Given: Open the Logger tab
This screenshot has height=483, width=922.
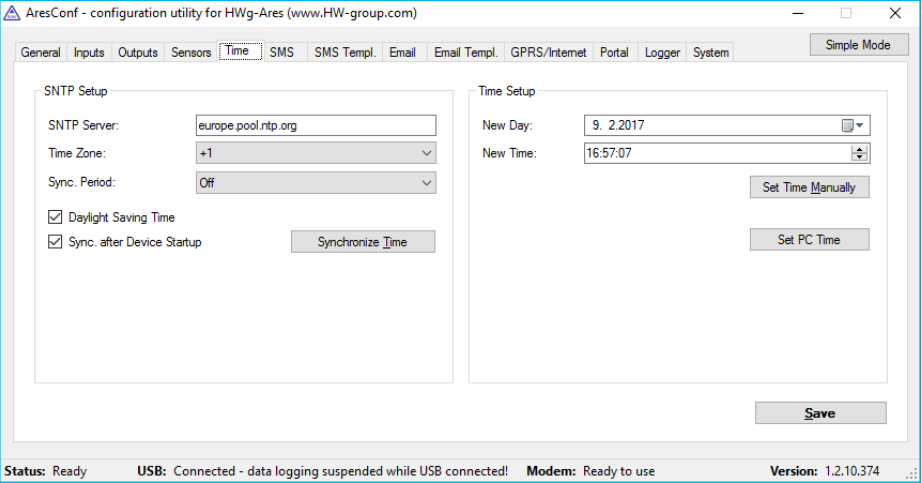Looking at the screenshot, I should point(662,53).
